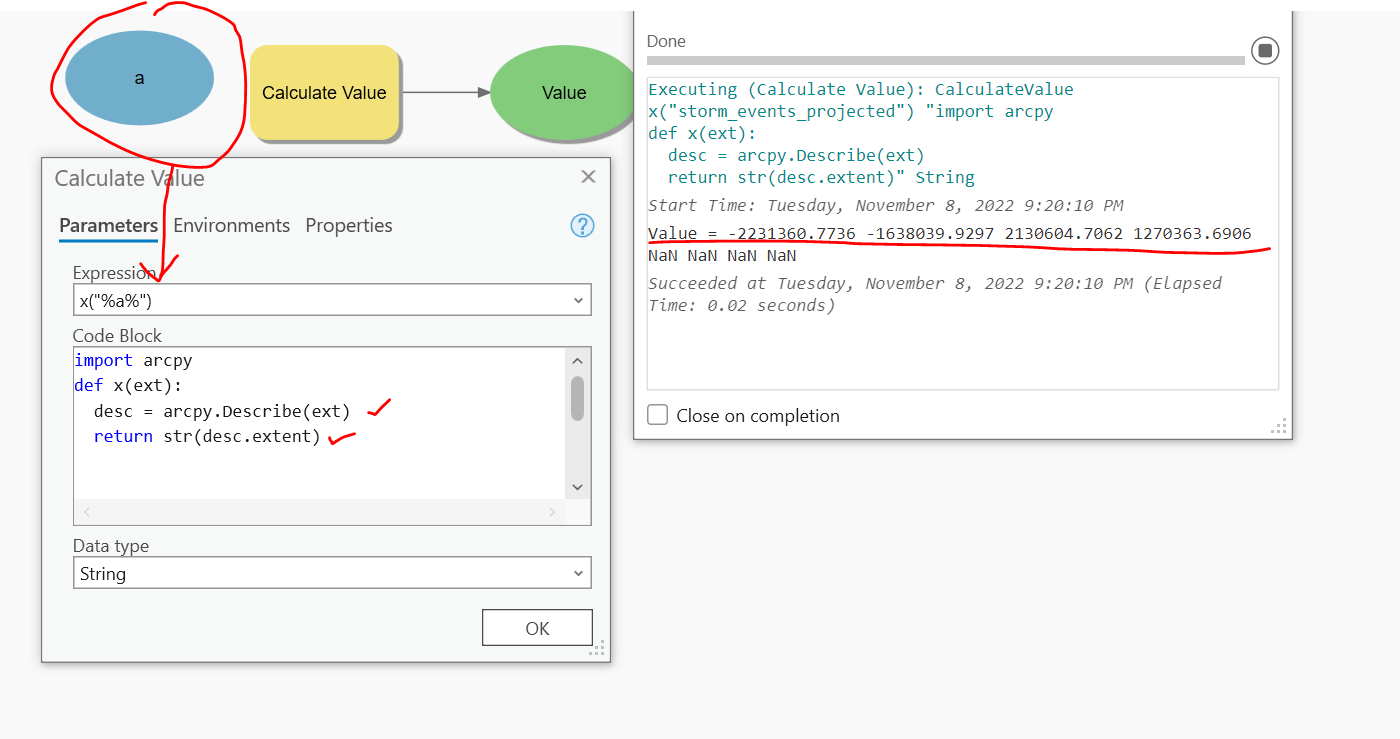Image resolution: width=1400 pixels, height=739 pixels.
Task: Select the yellow Calculate Value tool node
Action: click(324, 92)
